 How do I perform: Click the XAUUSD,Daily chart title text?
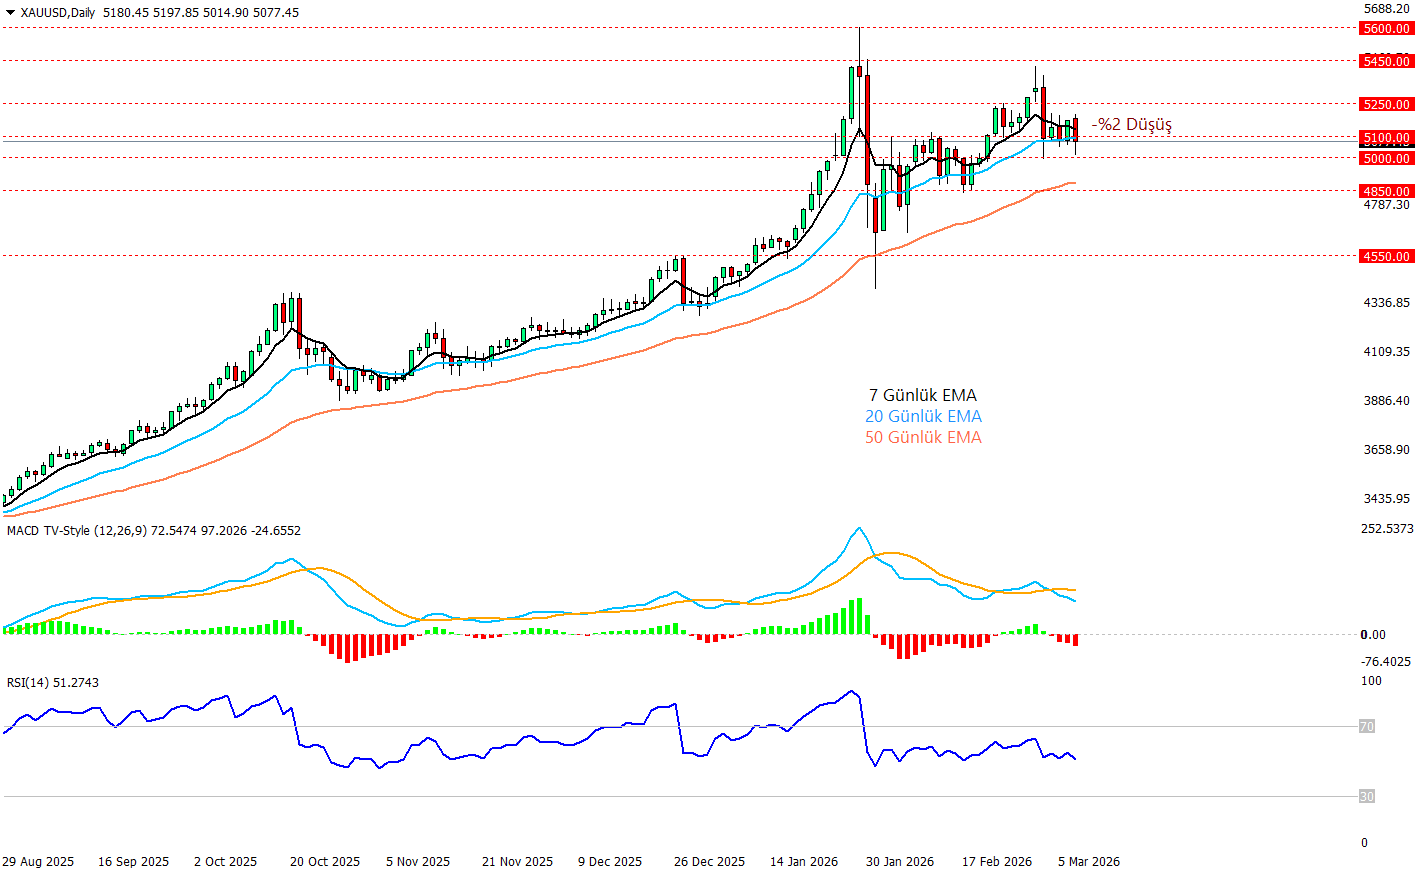pos(58,13)
